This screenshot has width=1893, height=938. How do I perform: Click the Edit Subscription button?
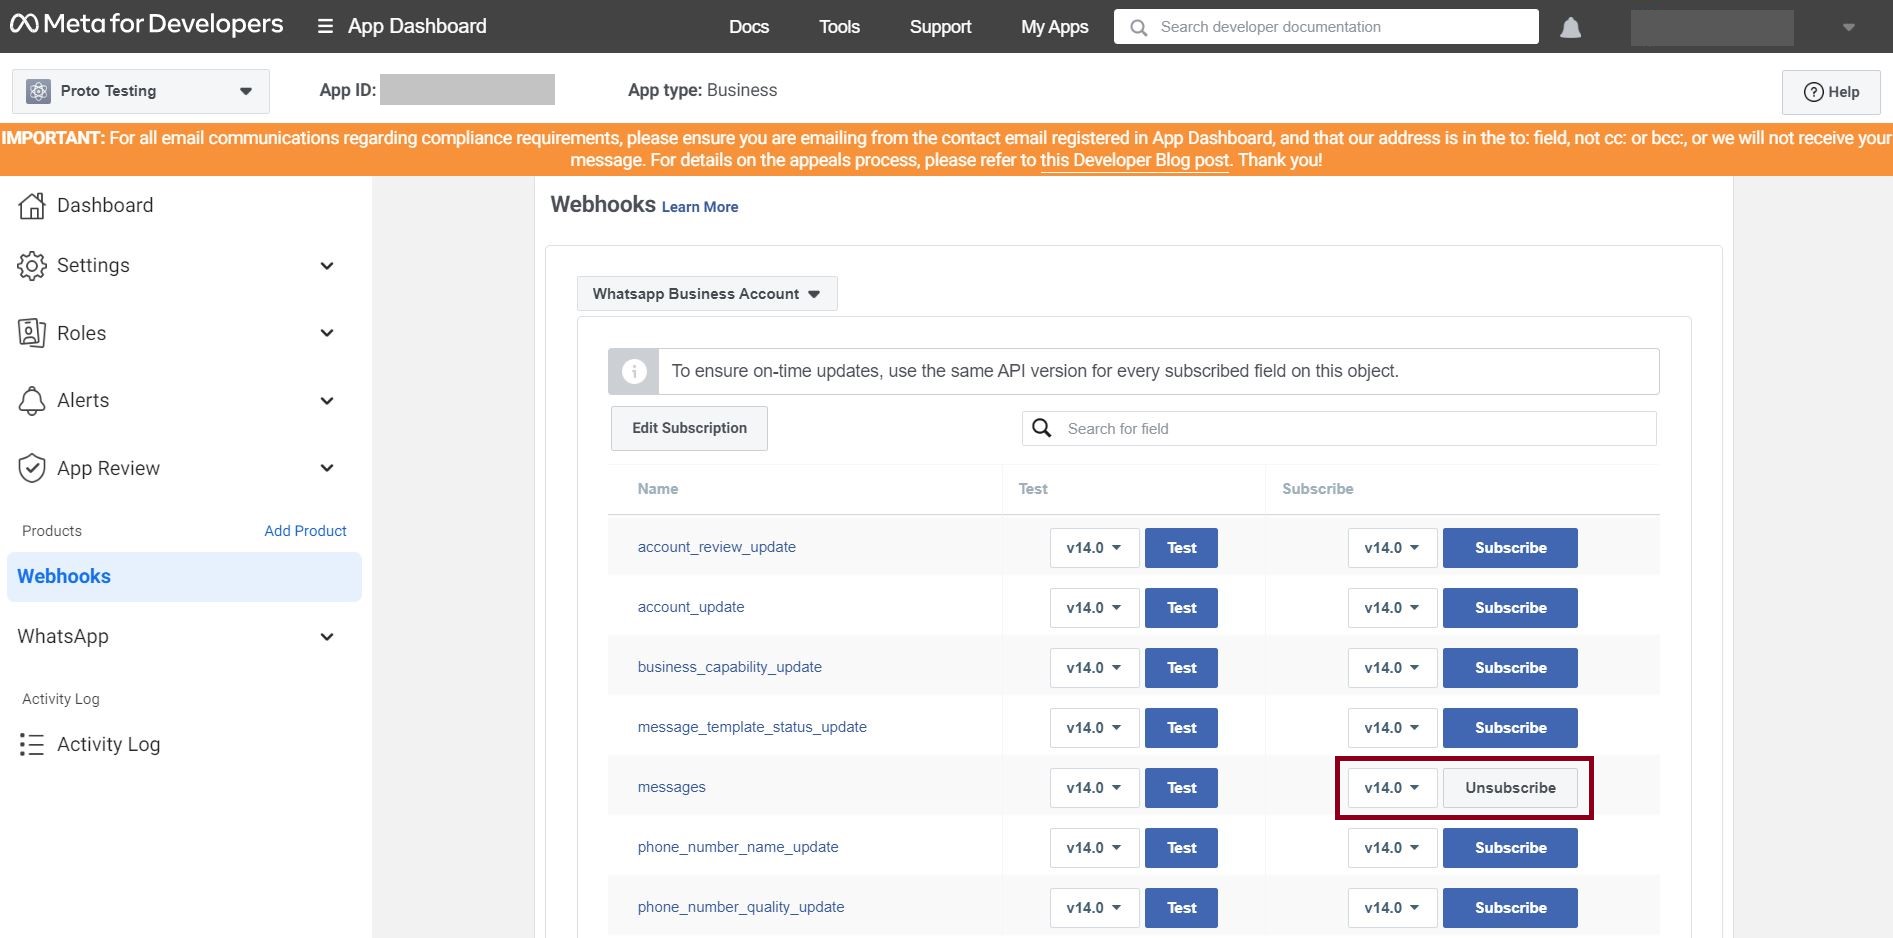(x=689, y=428)
